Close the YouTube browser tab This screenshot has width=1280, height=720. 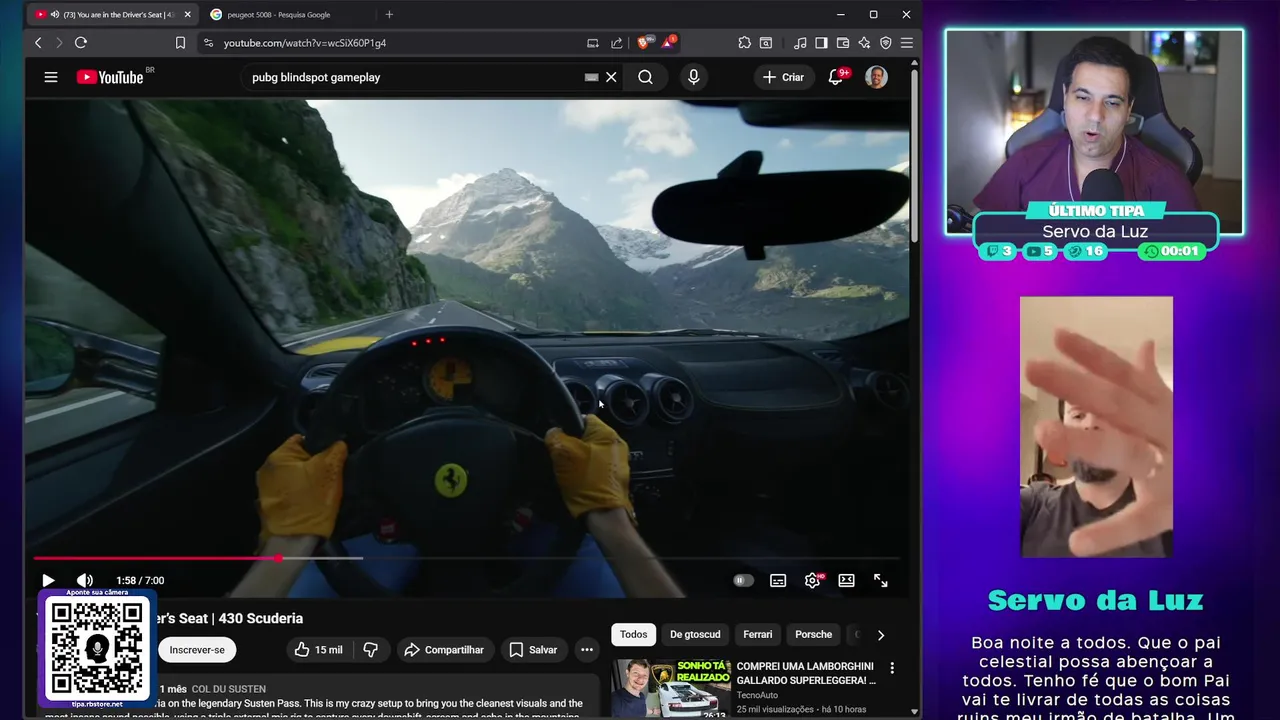coord(189,14)
